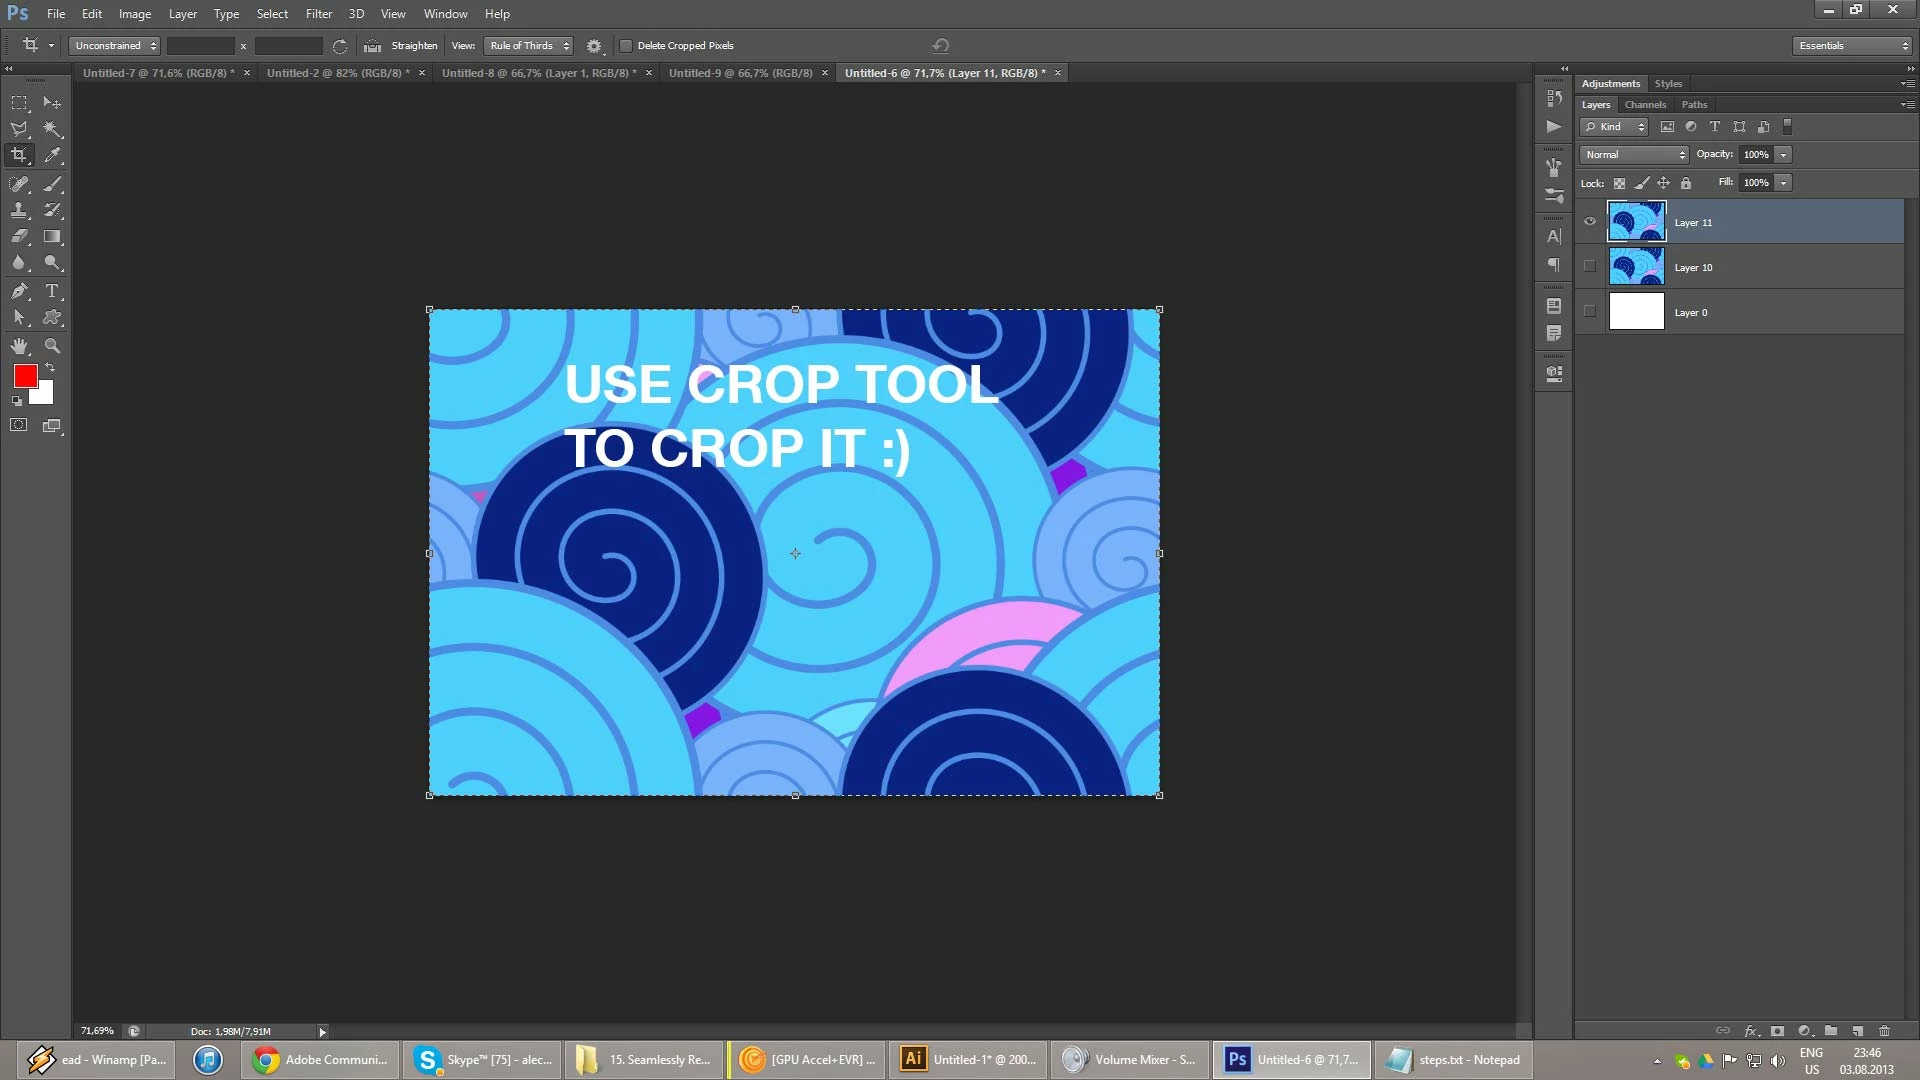Click the delete layer trash icon
Viewport: 1920px width, 1080px height.
[x=1884, y=1031]
